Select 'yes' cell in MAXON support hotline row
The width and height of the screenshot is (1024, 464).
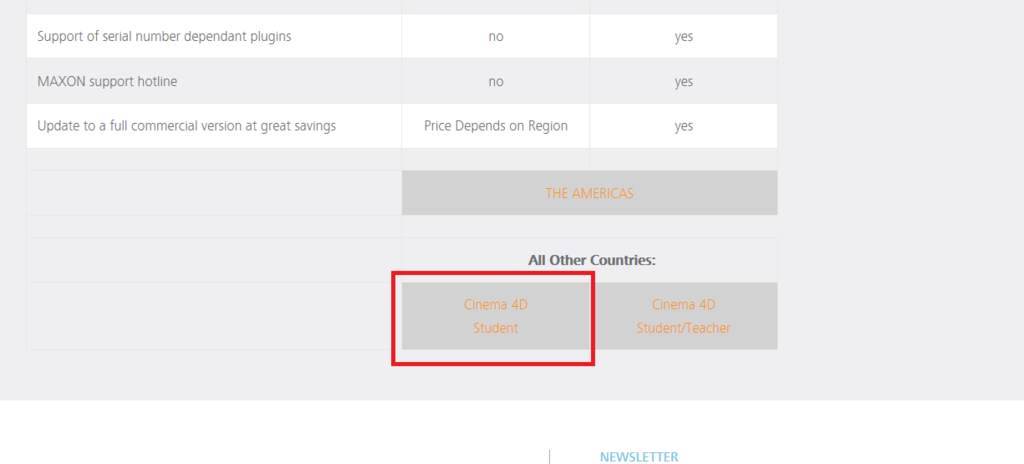tap(684, 82)
